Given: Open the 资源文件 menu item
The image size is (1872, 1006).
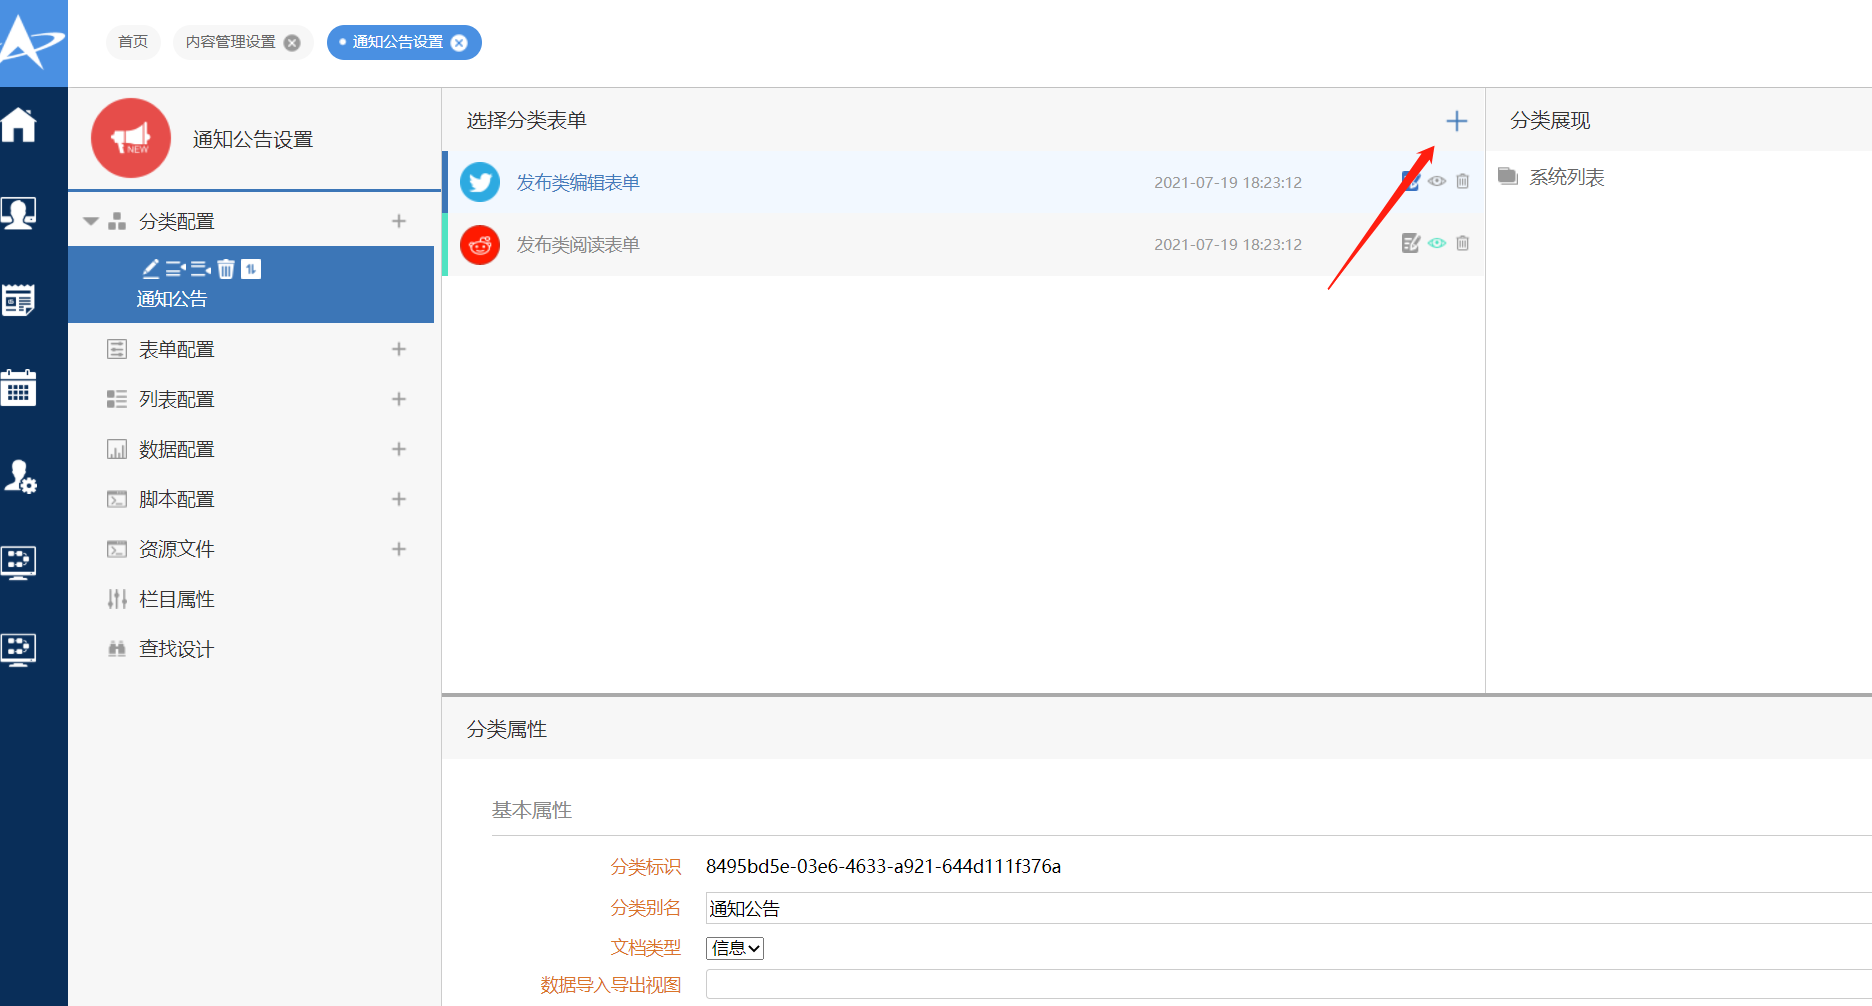Looking at the screenshot, I should (x=177, y=549).
